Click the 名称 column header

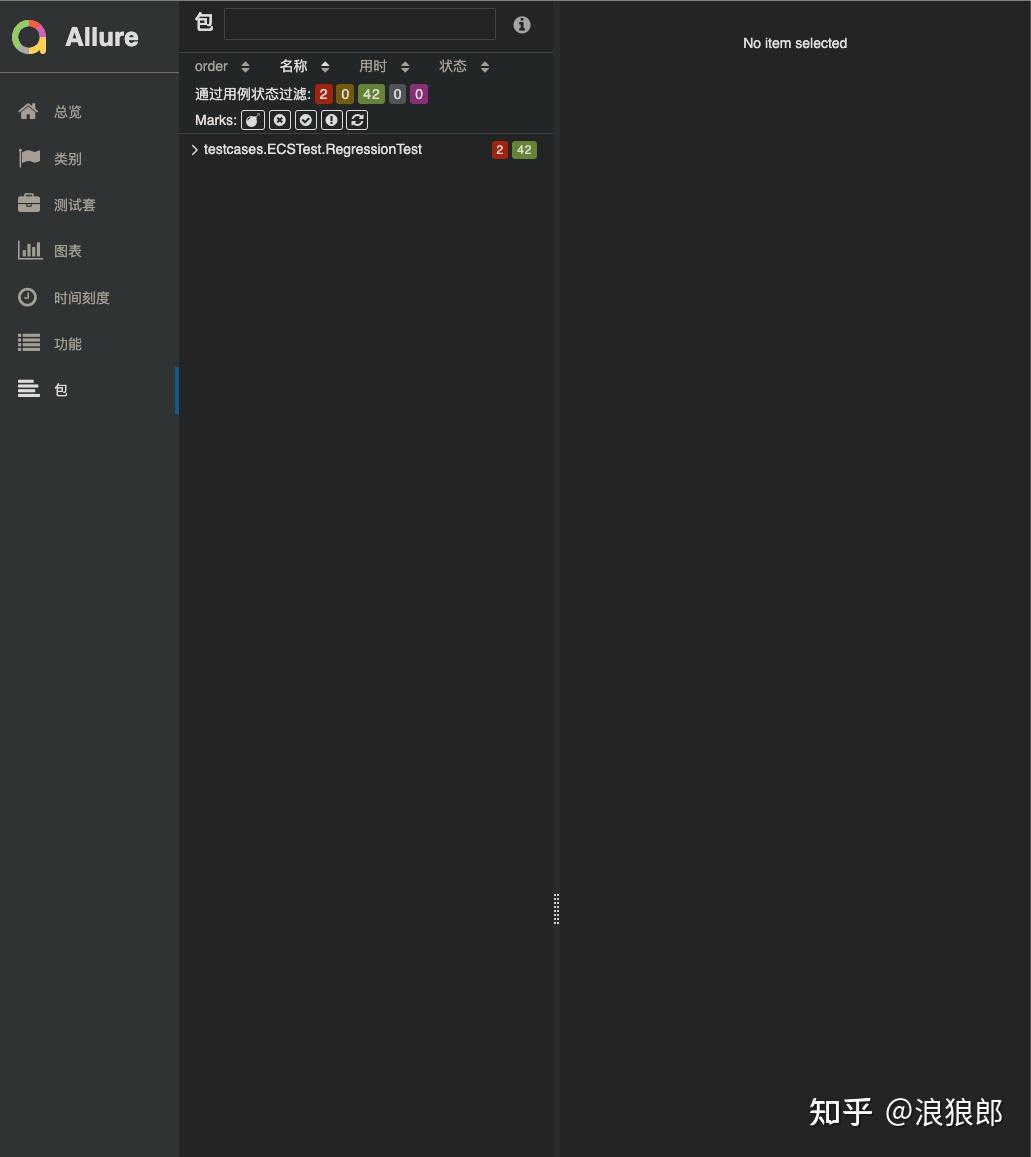coord(292,66)
